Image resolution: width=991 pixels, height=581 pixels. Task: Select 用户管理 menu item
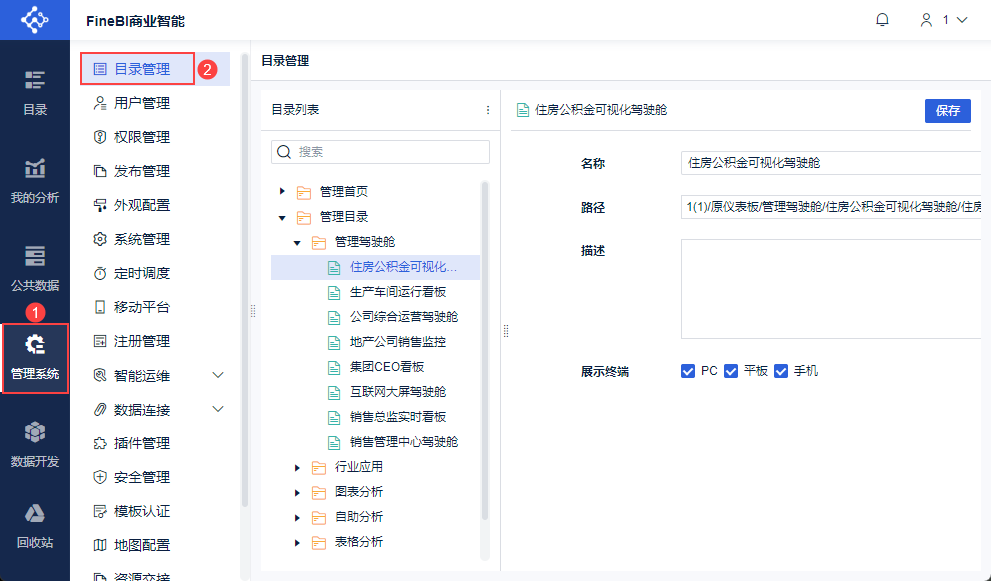coord(141,103)
